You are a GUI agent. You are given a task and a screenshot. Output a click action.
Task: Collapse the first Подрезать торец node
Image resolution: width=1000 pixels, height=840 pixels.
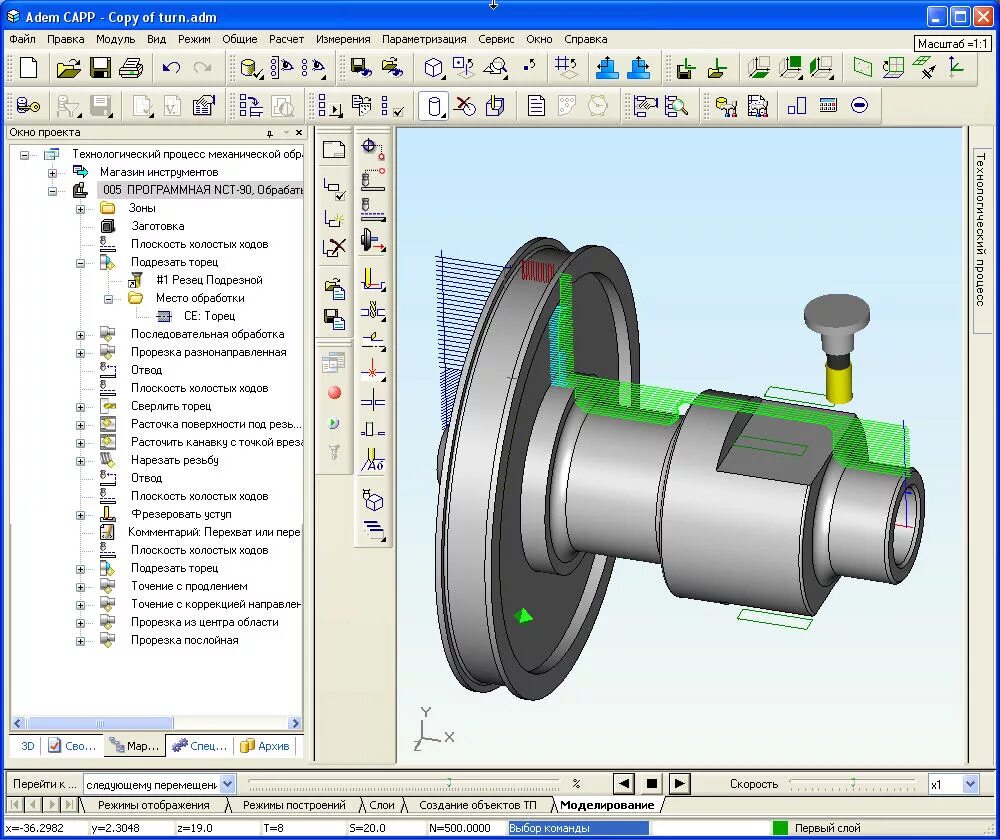tap(80, 263)
